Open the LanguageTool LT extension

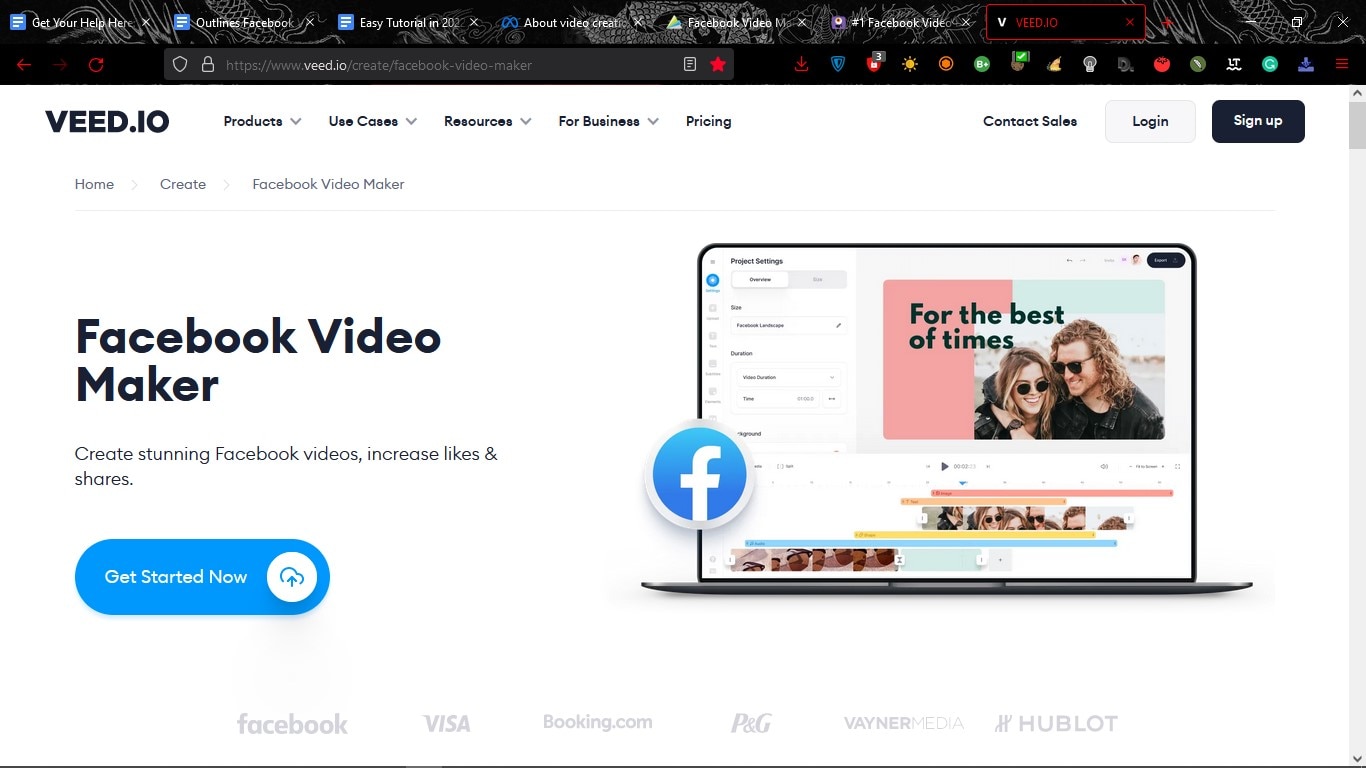(1234, 65)
